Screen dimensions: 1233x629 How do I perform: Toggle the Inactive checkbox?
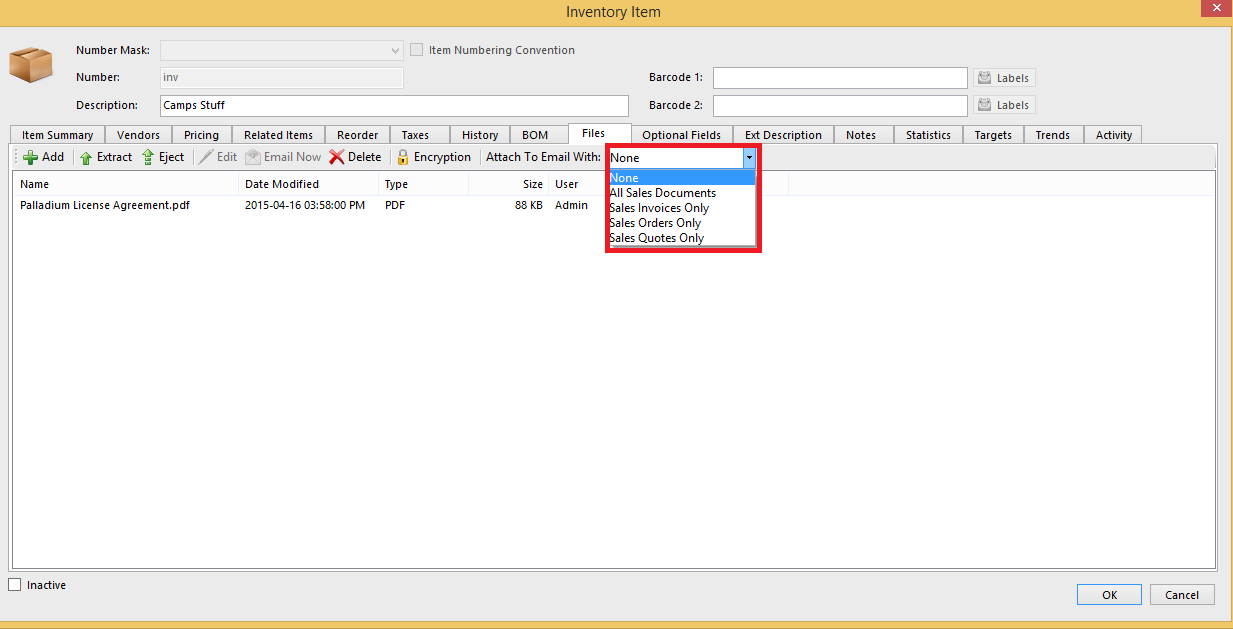coord(15,585)
